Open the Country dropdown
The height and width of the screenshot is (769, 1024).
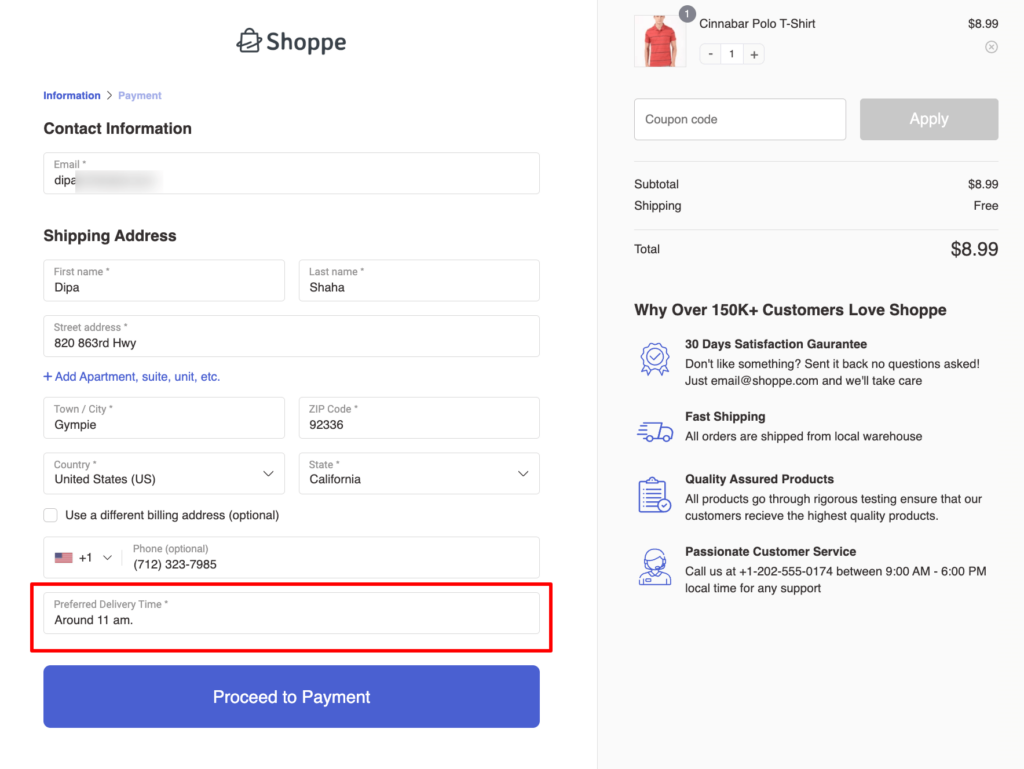tap(164, 473)
